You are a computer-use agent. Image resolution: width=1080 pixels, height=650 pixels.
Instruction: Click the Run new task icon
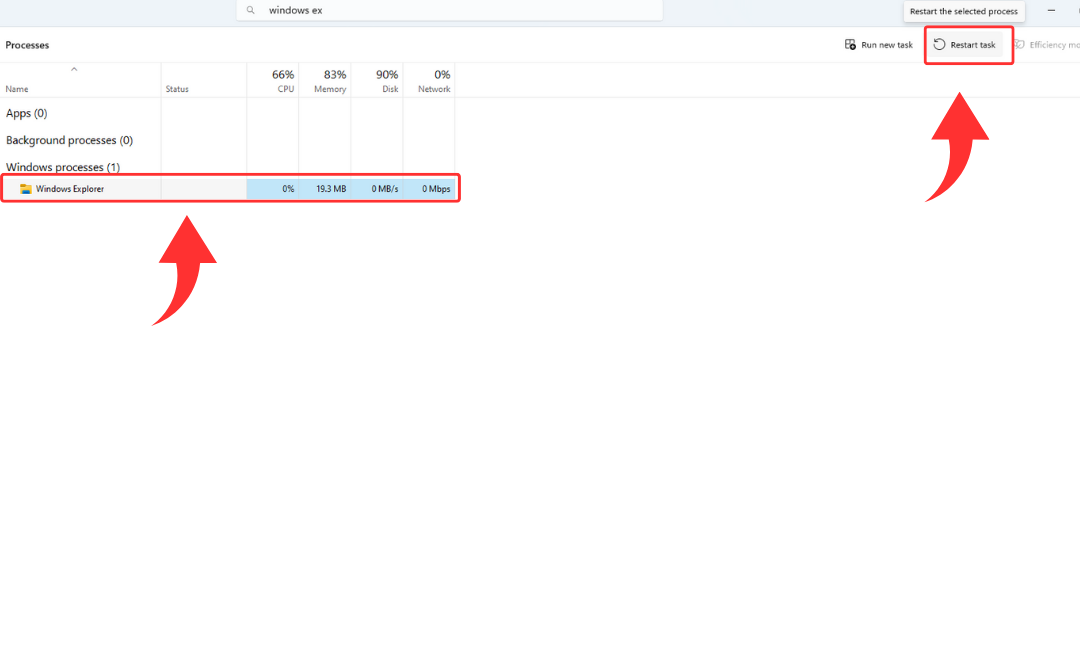(x=850, y=45)
